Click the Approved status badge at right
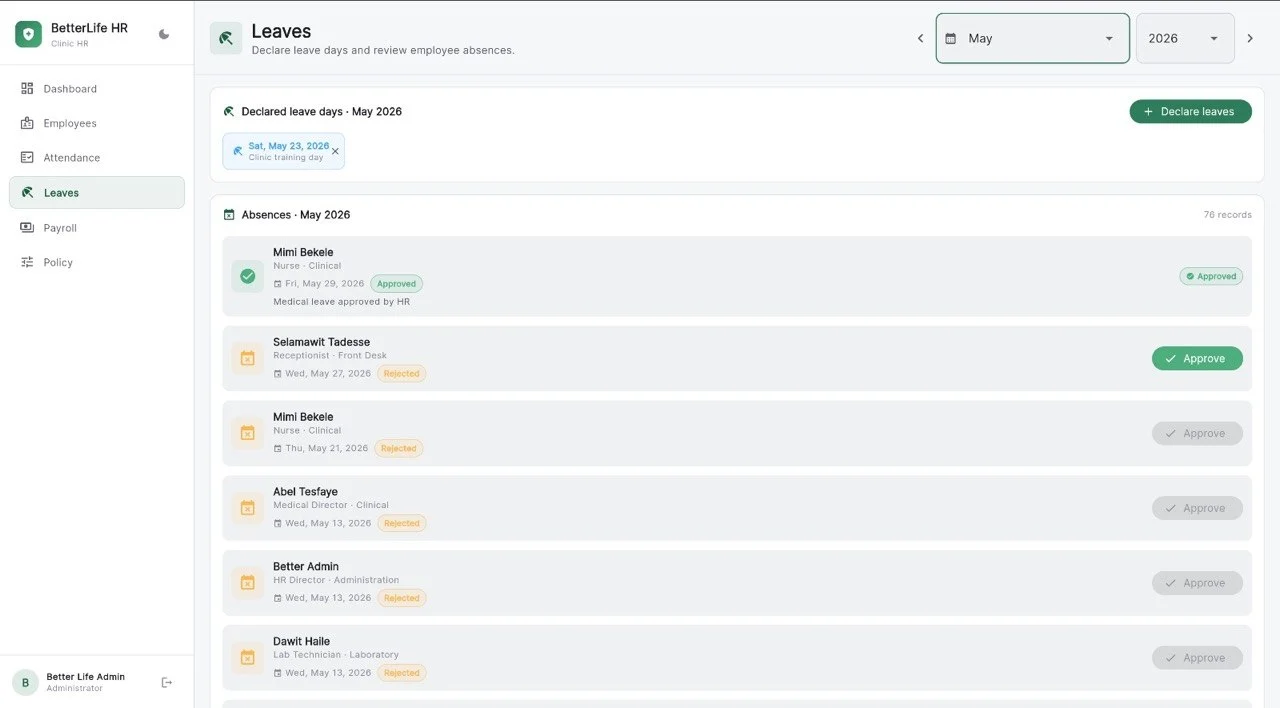Viewport: 1280px width, 708px height. [x=1211, y=276]
